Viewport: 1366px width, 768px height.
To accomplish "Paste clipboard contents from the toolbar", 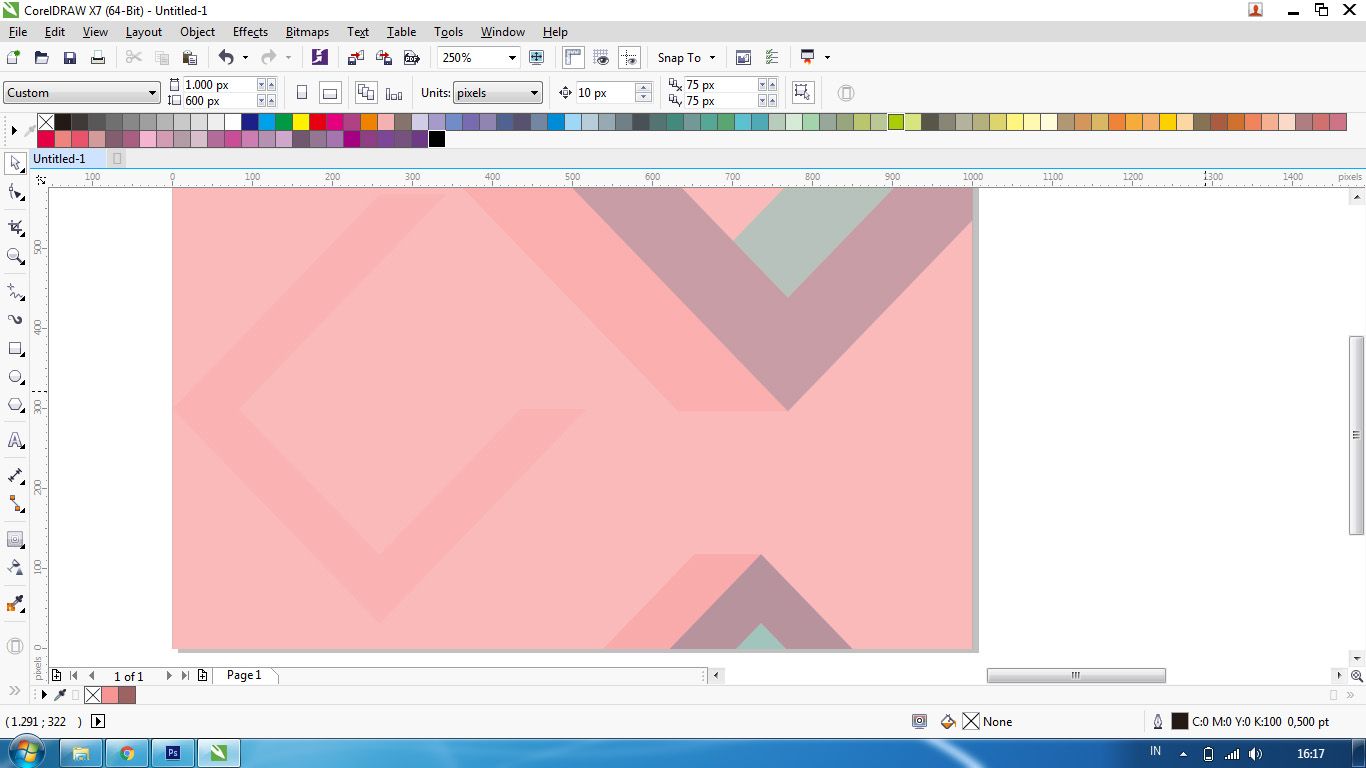I will 189,58.
